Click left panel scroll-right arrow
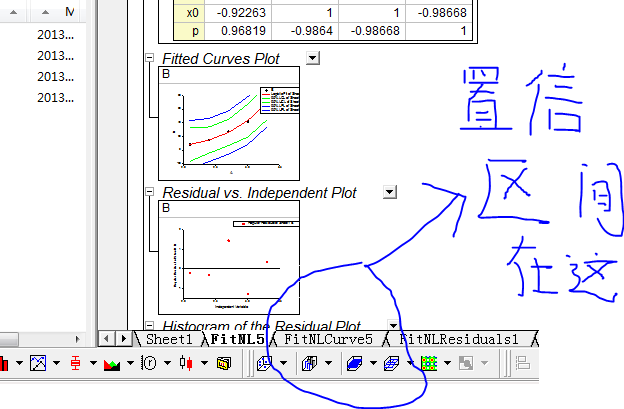The width and height of the screenshot is (624, 409). (x=78, y=339)
